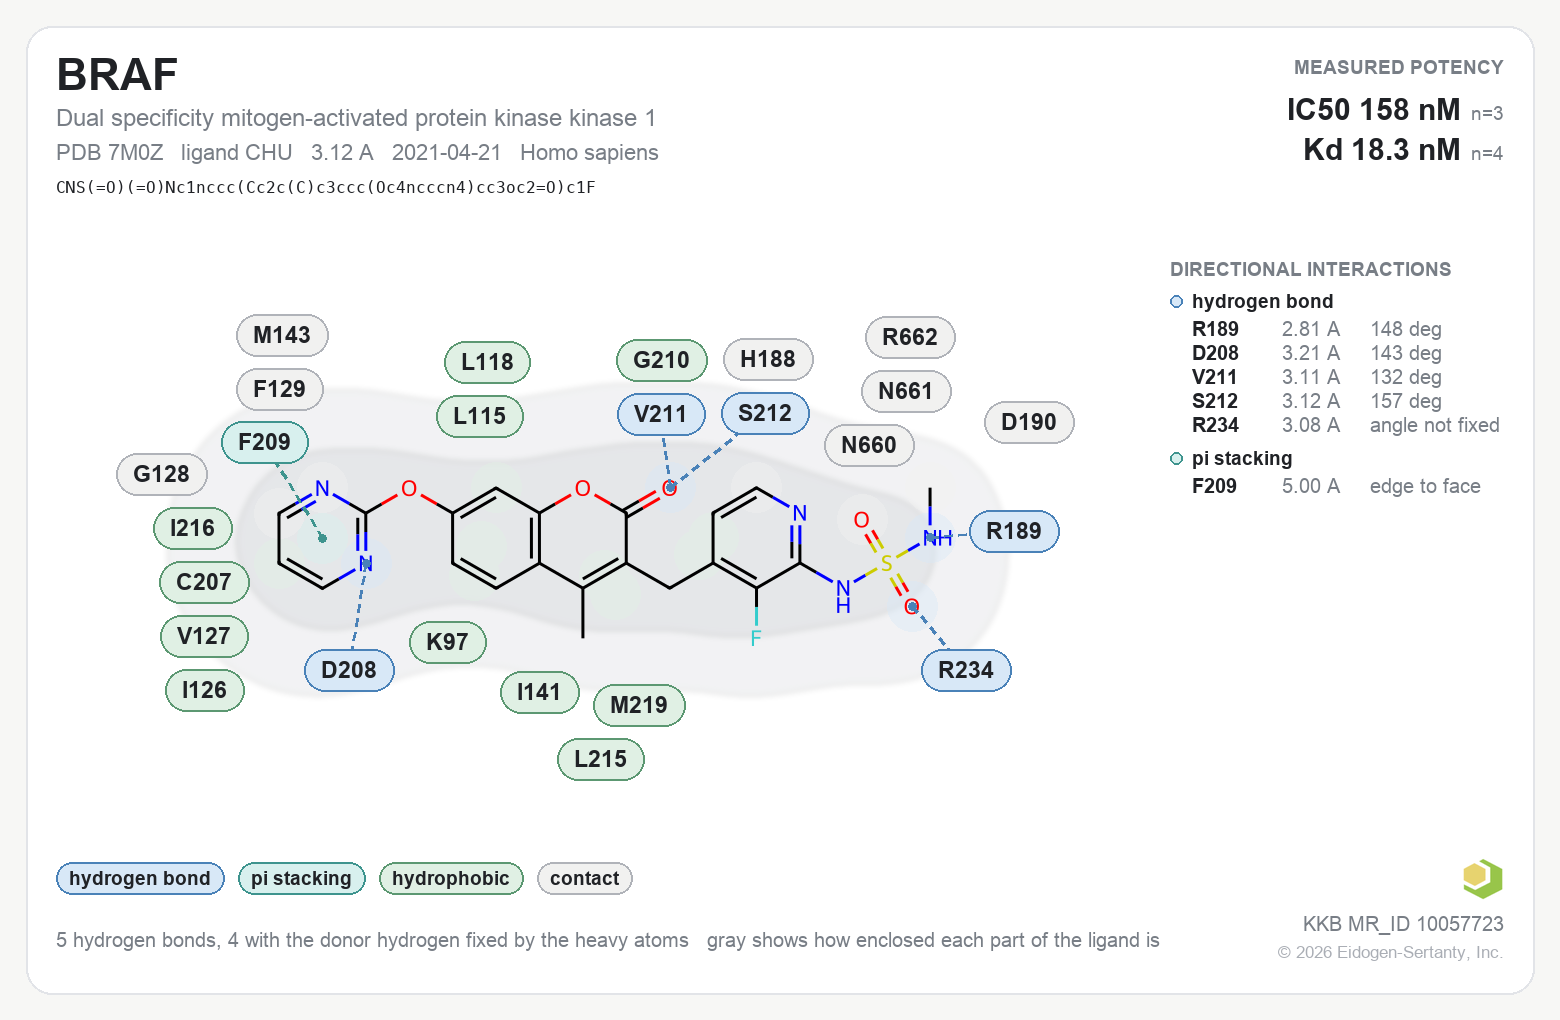Click the PDB 7M0Z identifier text
The height and width of the screenshot is (1020, 1560).
109,153
